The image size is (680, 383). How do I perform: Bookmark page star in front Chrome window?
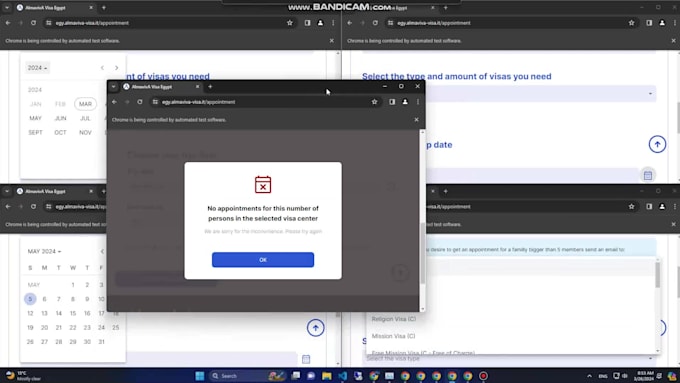[x=374, y=102]
